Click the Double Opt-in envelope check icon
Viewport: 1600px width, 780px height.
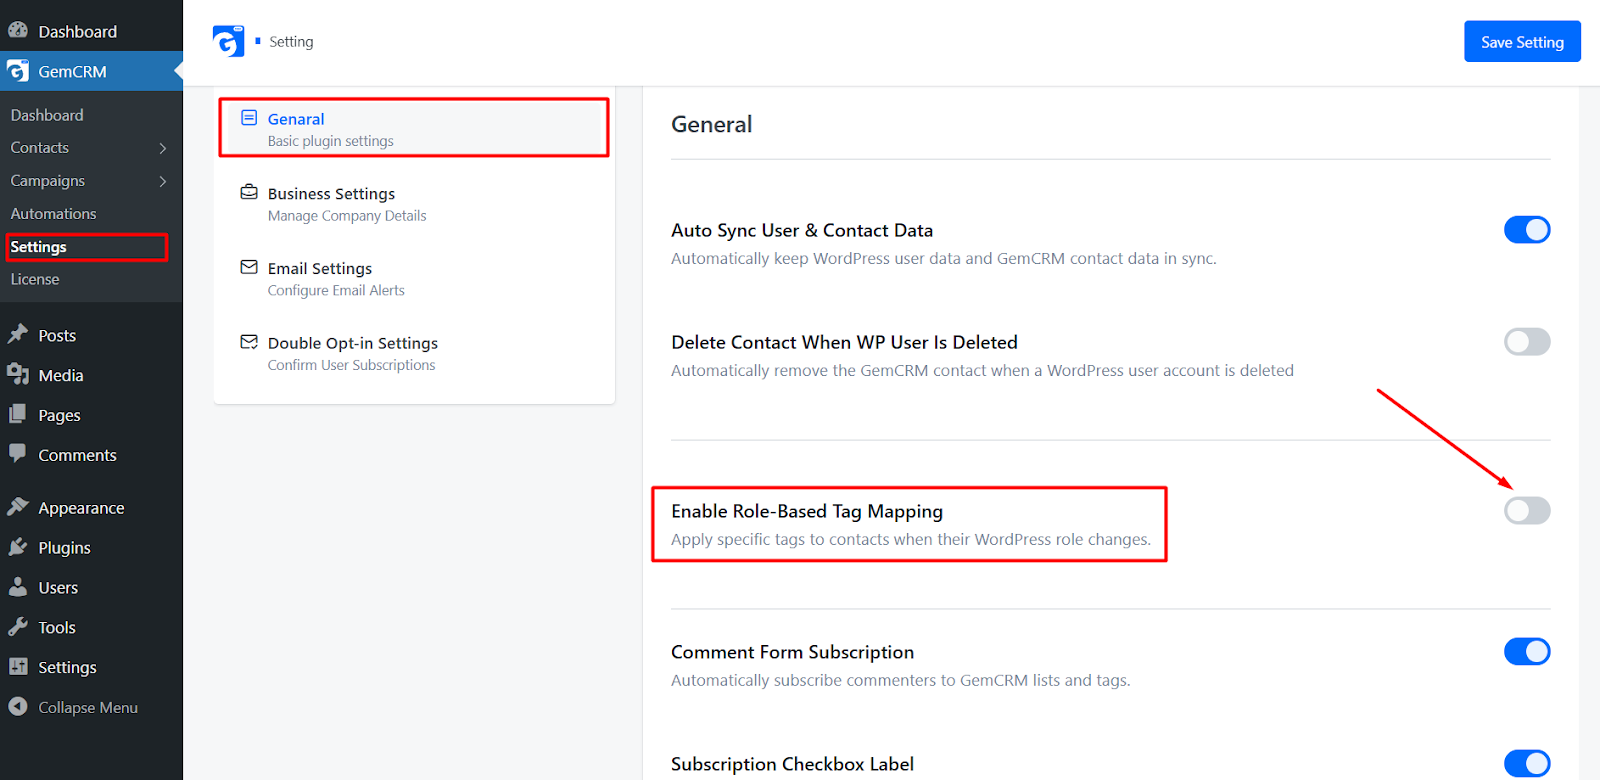[249, 342]
